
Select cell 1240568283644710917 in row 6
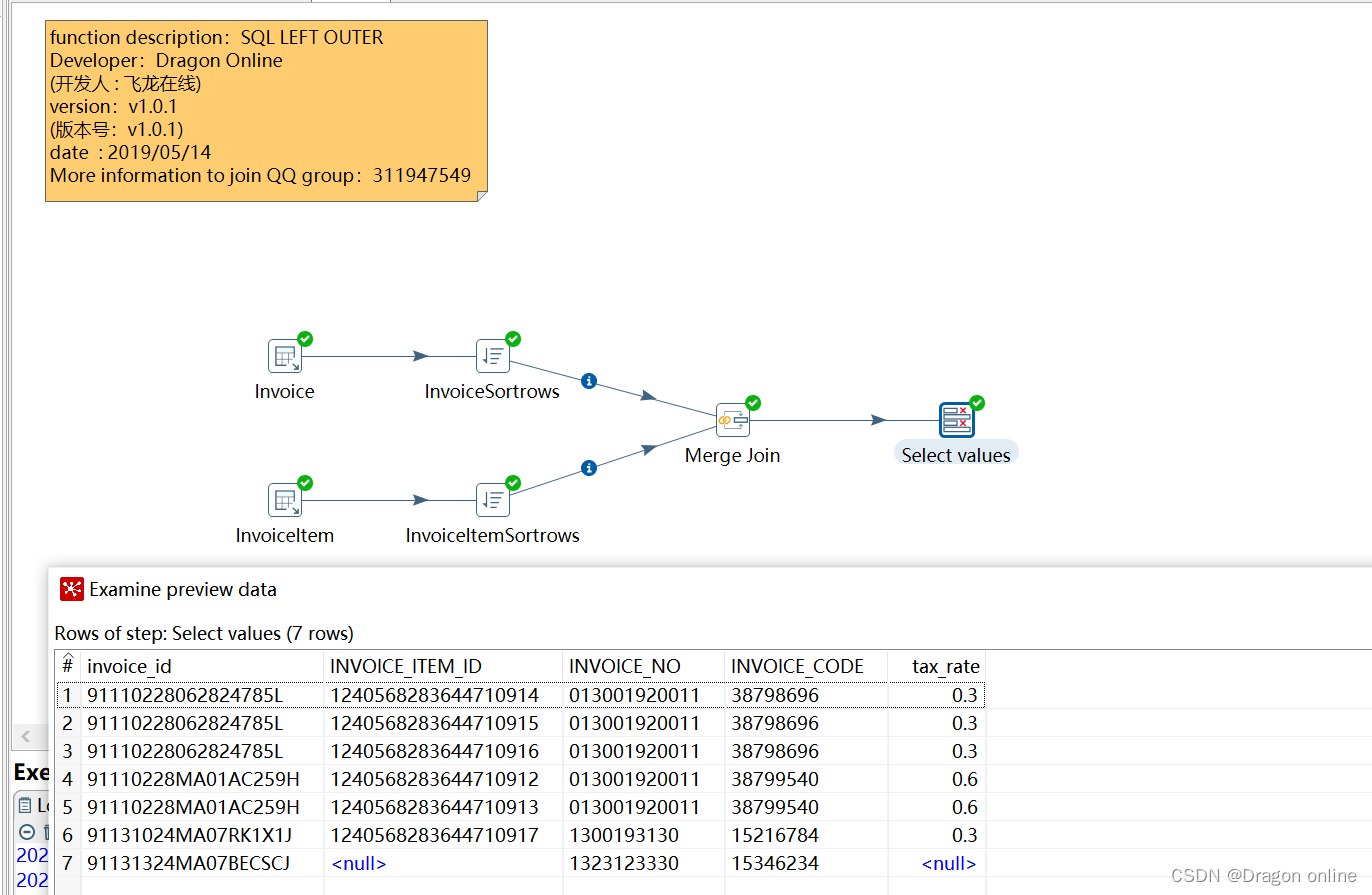444,835
